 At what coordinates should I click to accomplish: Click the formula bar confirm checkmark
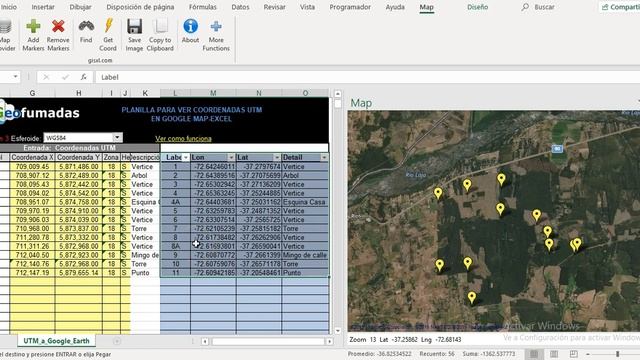65,77
